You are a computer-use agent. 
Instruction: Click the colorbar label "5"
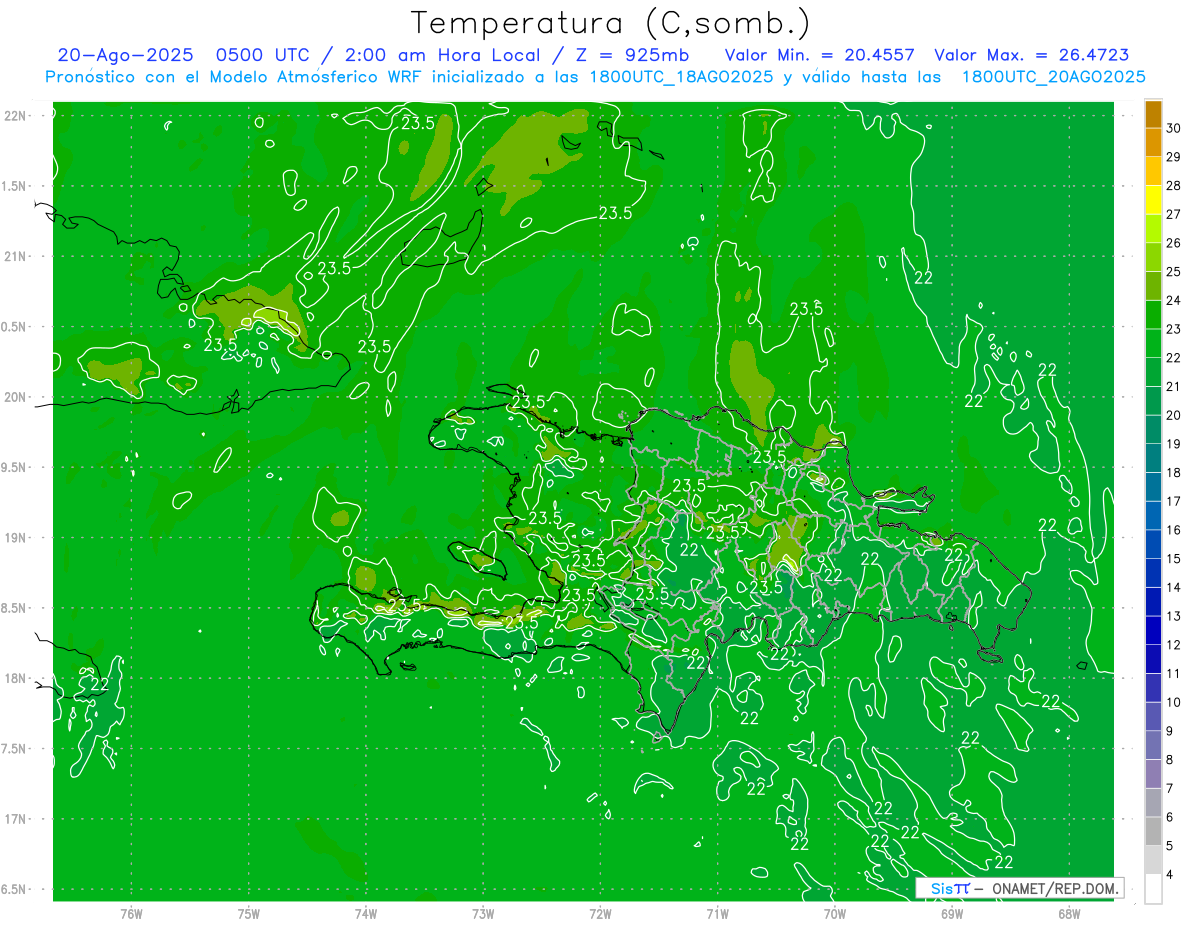click(1170, 846)
